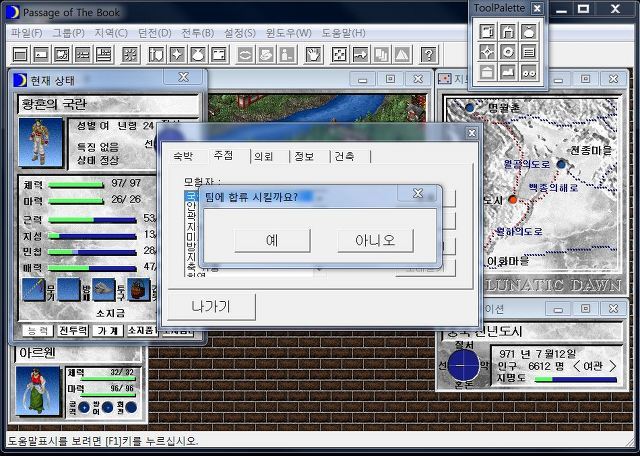Click the helmet slot in equipment row
This screenshot has width=640, height=456.
[104, 289]
